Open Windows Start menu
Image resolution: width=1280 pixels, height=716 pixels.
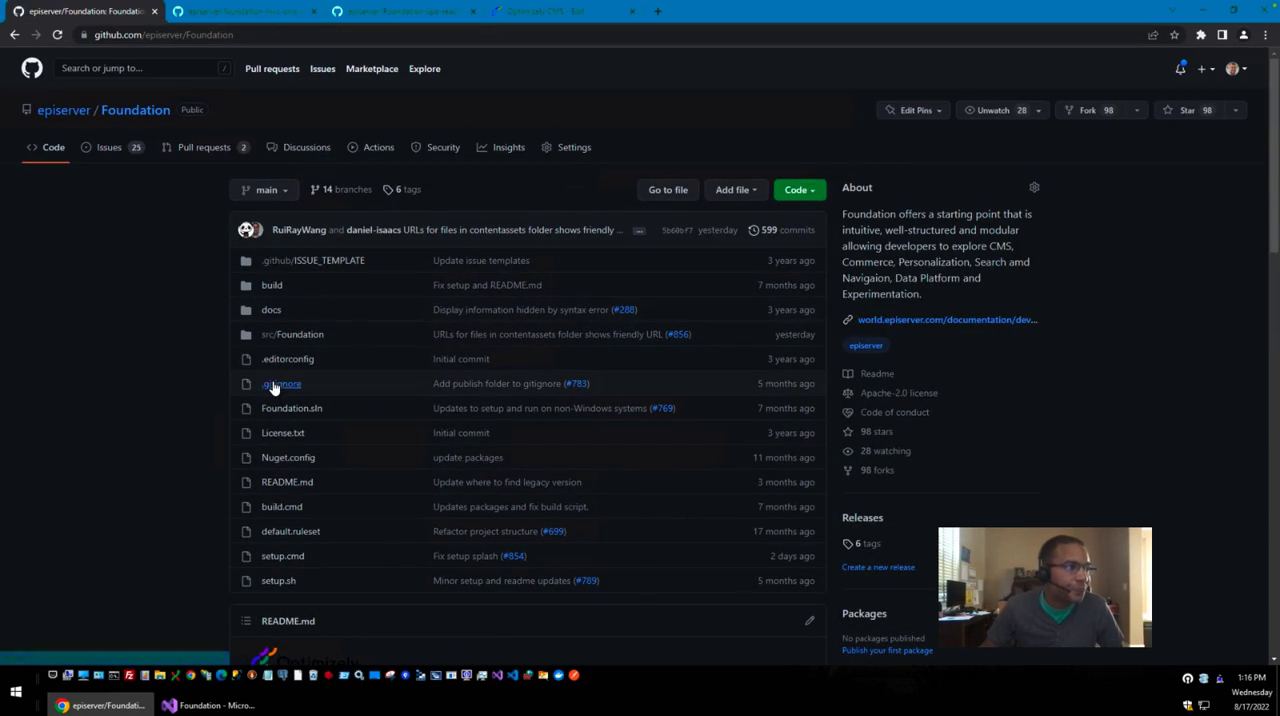pyautogui.click(x=16, y=692)
